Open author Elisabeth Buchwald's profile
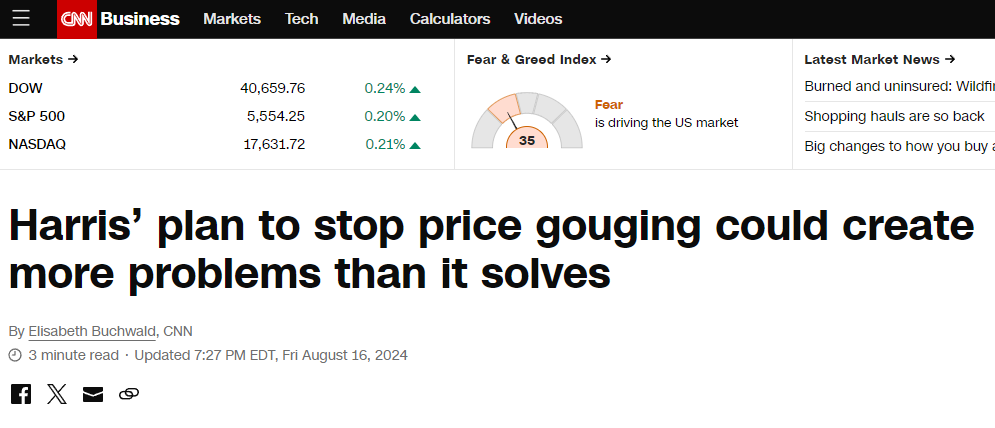This screenshot has height=428, width=995. tap(92, 331)
